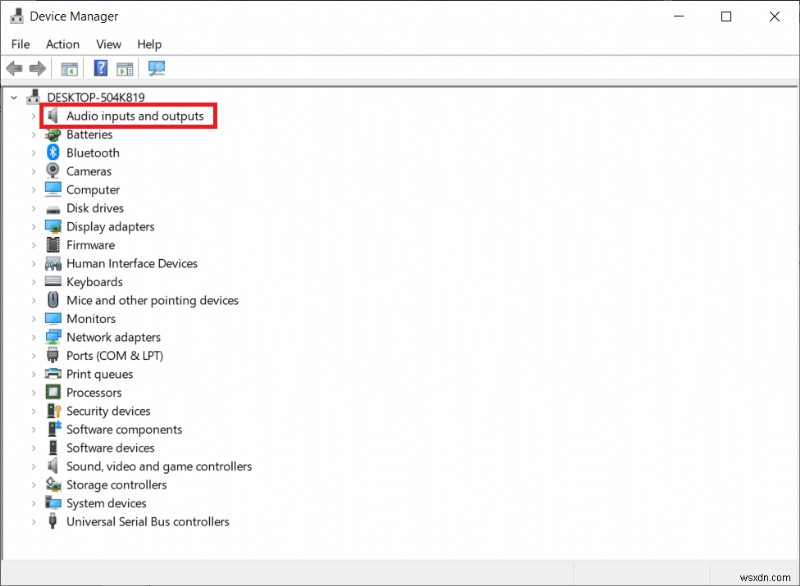This screenshot has height=586, width=800.
Task: Open the File menu
Action: coord(20,44)
